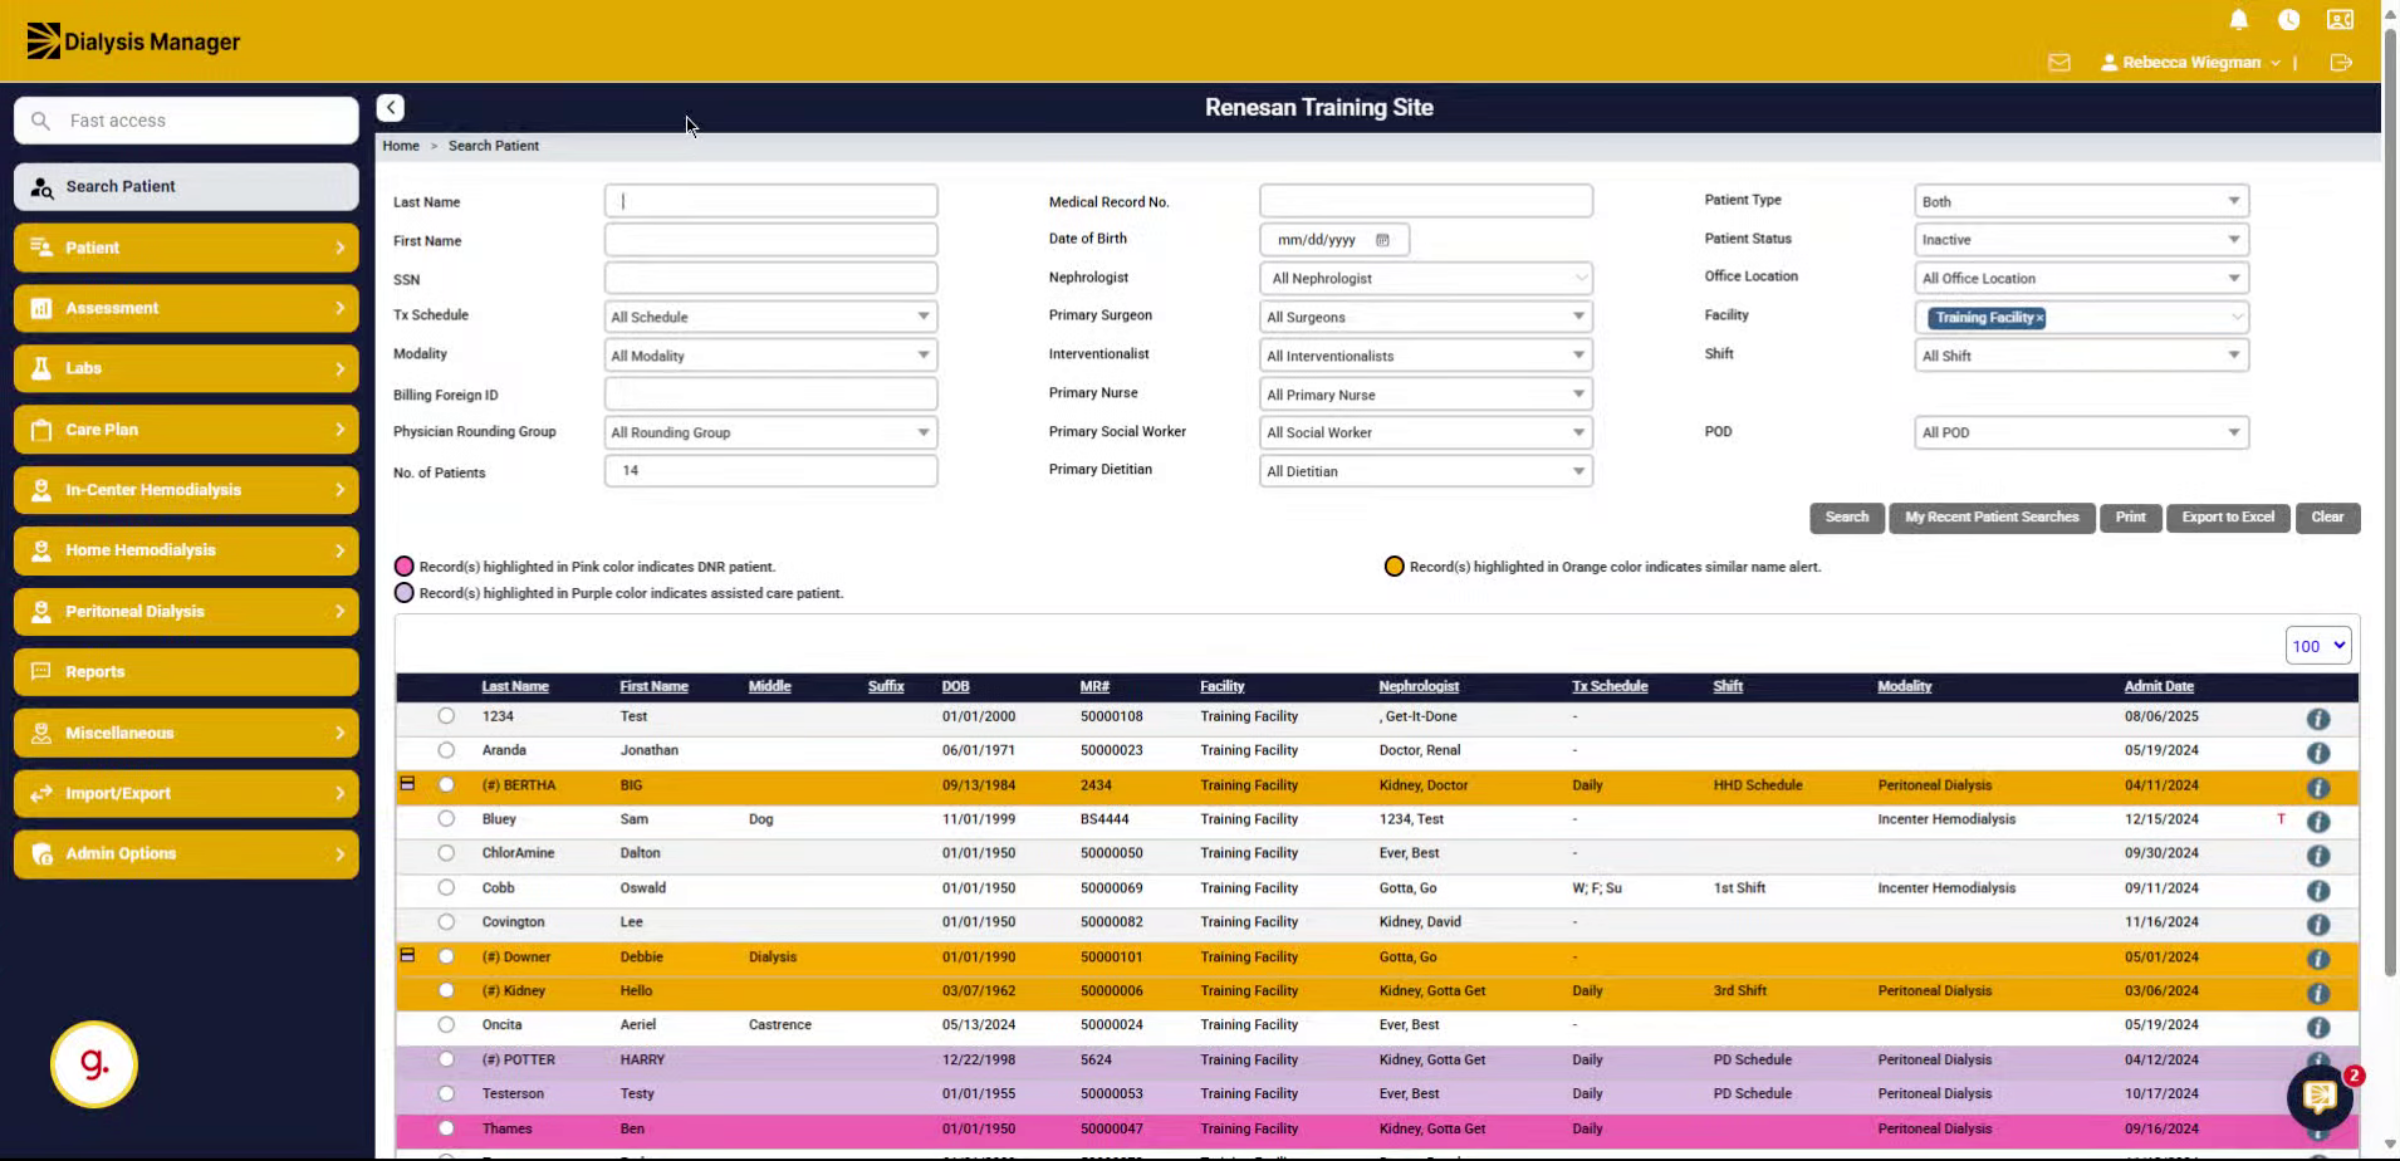Open the Patient Status dropdown
The width and height of the screenshot is (2400, 1161).
pyautogui.click(x=2081, y=240)
